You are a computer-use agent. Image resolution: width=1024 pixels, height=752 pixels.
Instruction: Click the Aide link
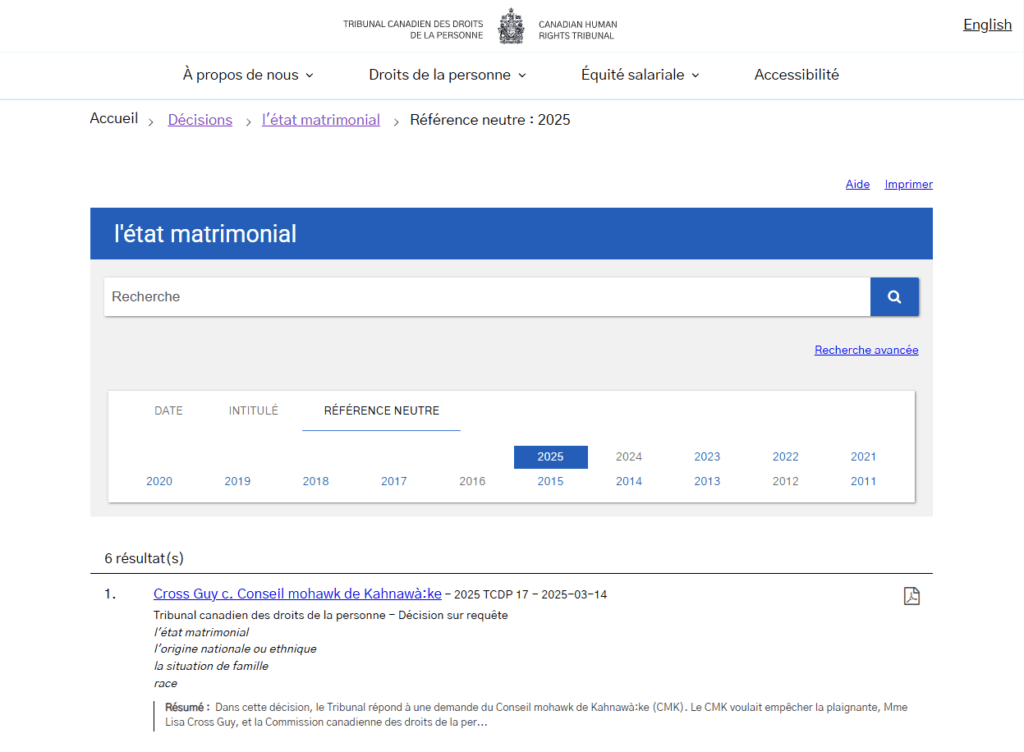point(857,184)
